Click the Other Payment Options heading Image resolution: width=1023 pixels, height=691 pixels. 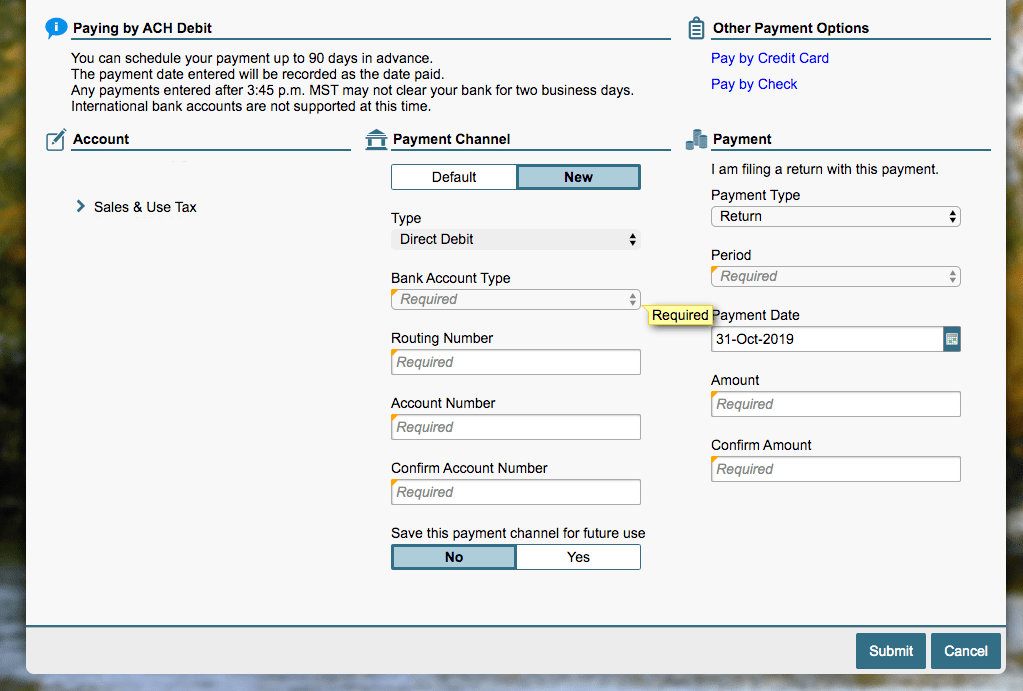(x=791, y=28)
